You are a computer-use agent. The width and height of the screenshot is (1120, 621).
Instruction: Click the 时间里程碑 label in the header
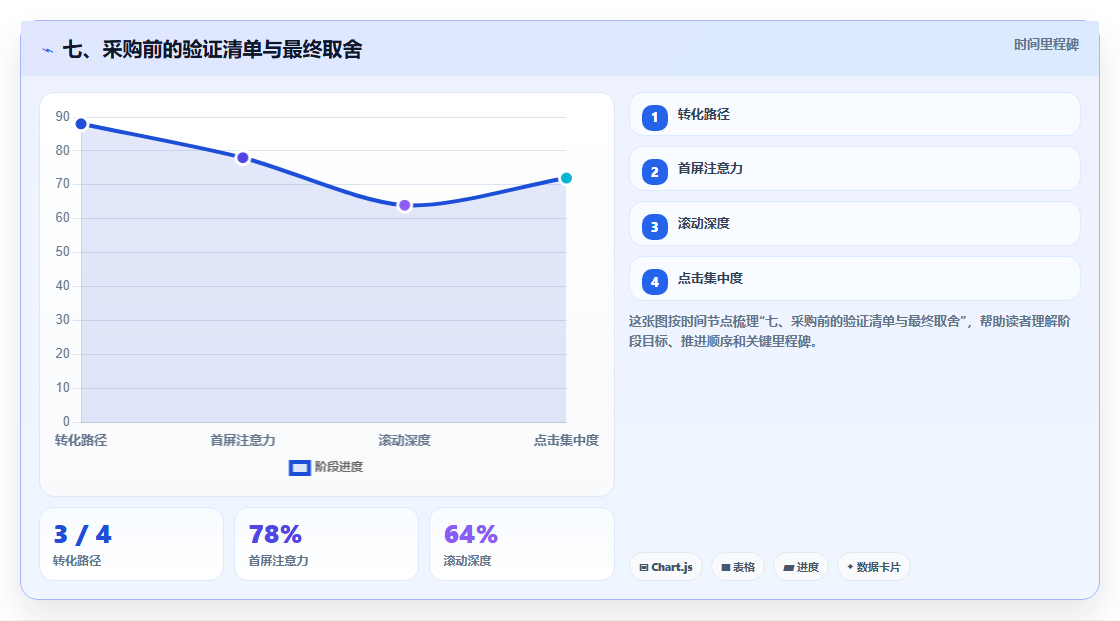click(1046, 44)
